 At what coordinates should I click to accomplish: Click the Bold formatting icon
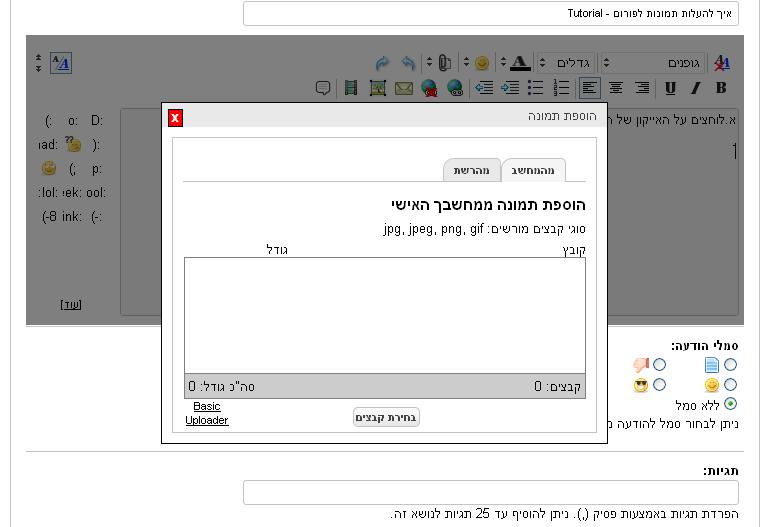721,88
